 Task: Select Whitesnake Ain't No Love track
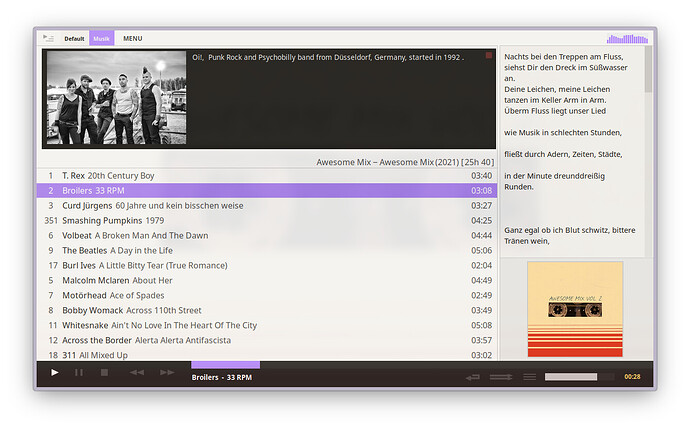tap(267, 325)
